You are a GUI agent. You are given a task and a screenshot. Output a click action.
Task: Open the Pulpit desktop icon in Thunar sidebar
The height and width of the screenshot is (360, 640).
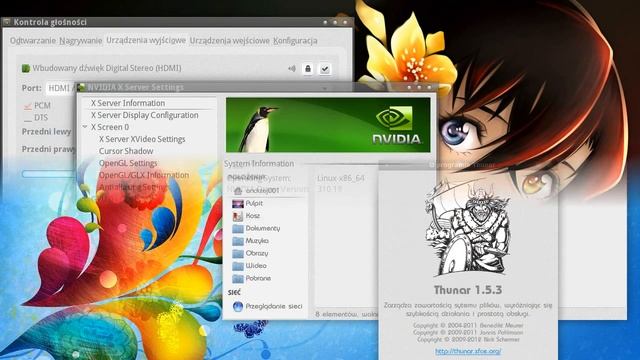238,203
